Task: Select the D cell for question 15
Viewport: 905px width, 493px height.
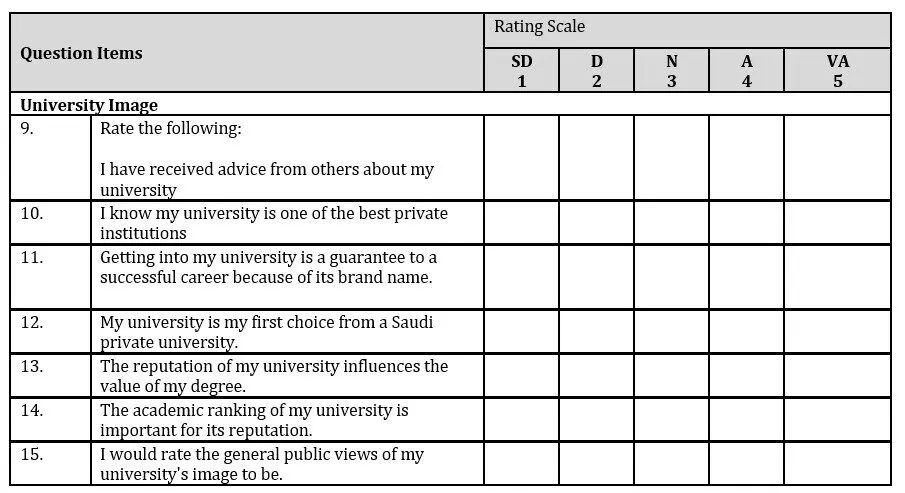Action: (596, 464)
